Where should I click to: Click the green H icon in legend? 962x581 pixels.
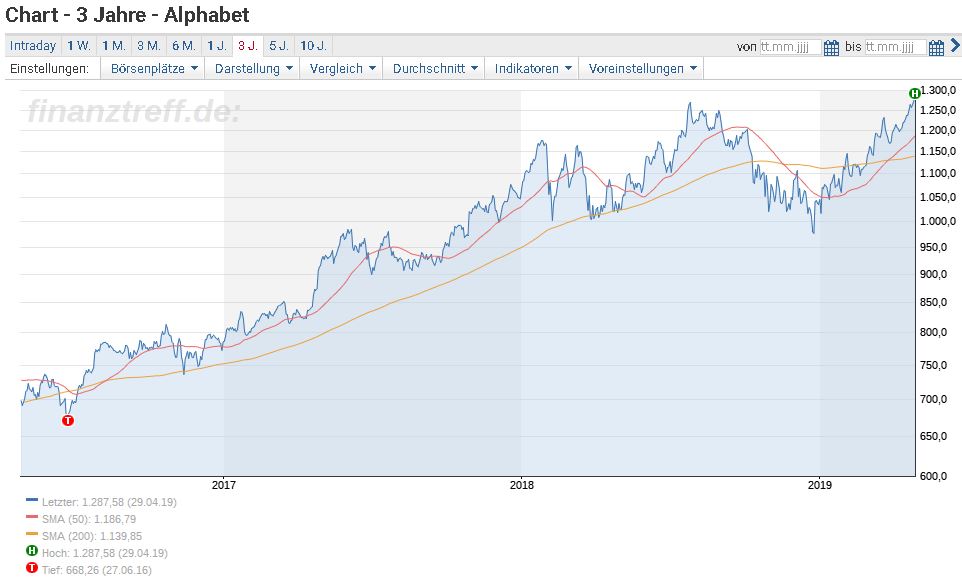pos(32,550)
